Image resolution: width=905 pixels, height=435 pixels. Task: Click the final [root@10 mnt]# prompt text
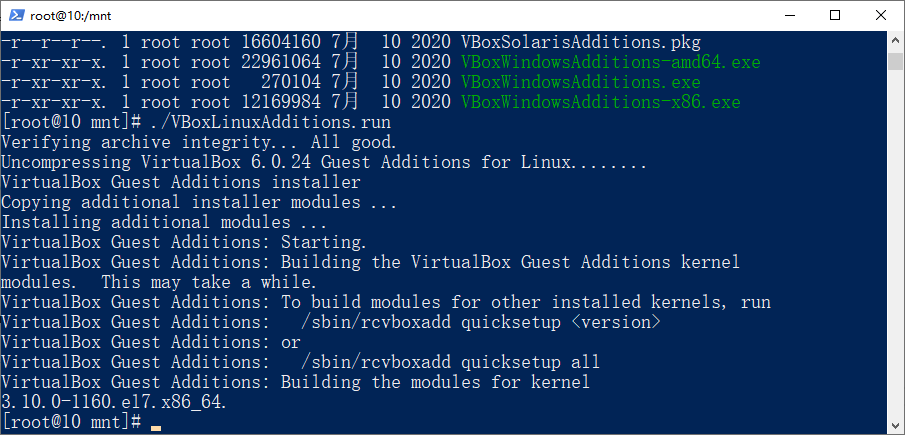[72, 422]
